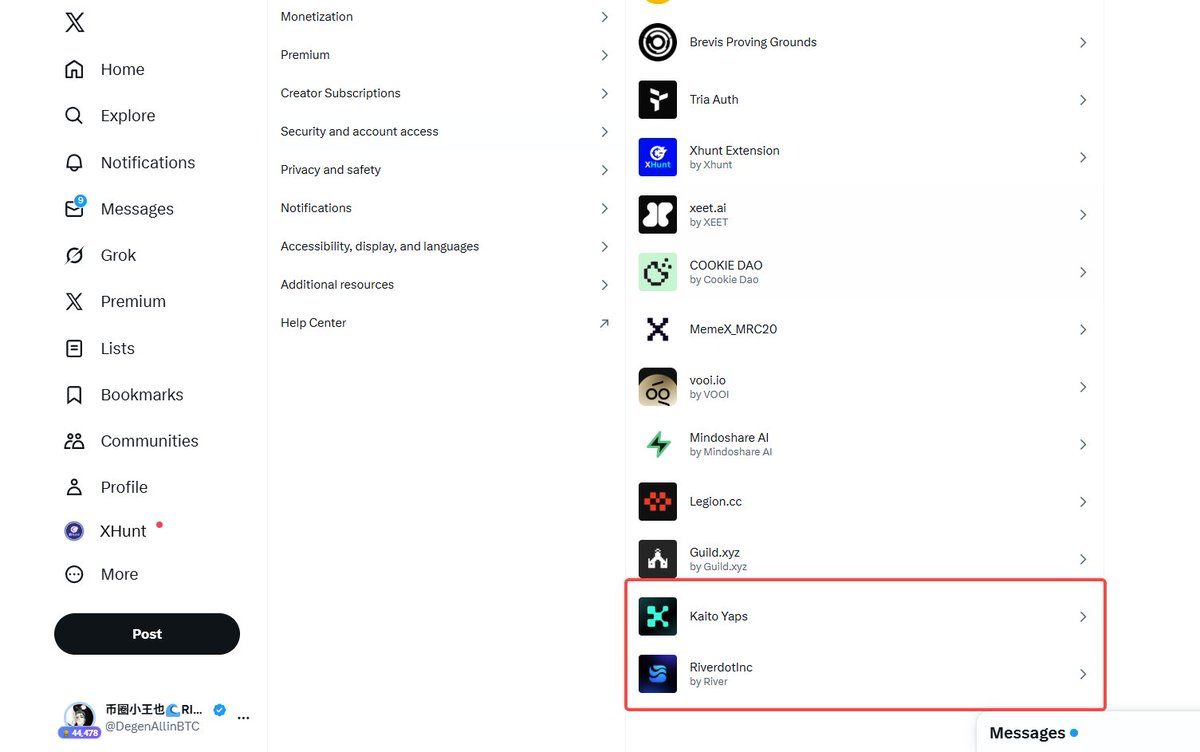Open the Bookmarks icon
Viewport: 1200px width, 752px height.
click(x=74, y=394)
